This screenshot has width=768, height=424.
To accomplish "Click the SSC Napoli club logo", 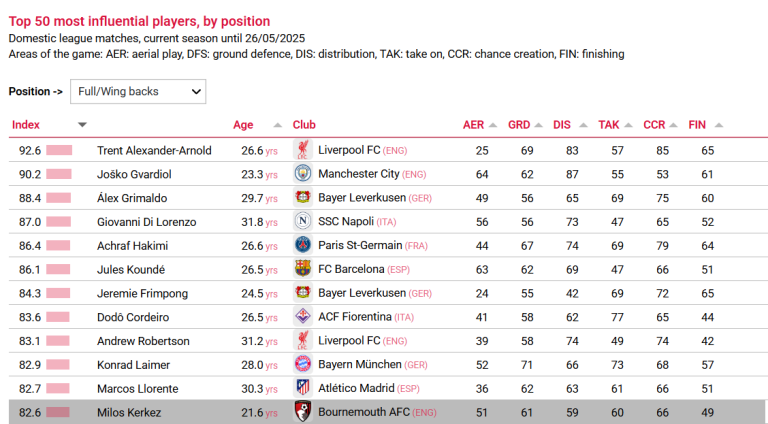I will click(x=303, y=221).
